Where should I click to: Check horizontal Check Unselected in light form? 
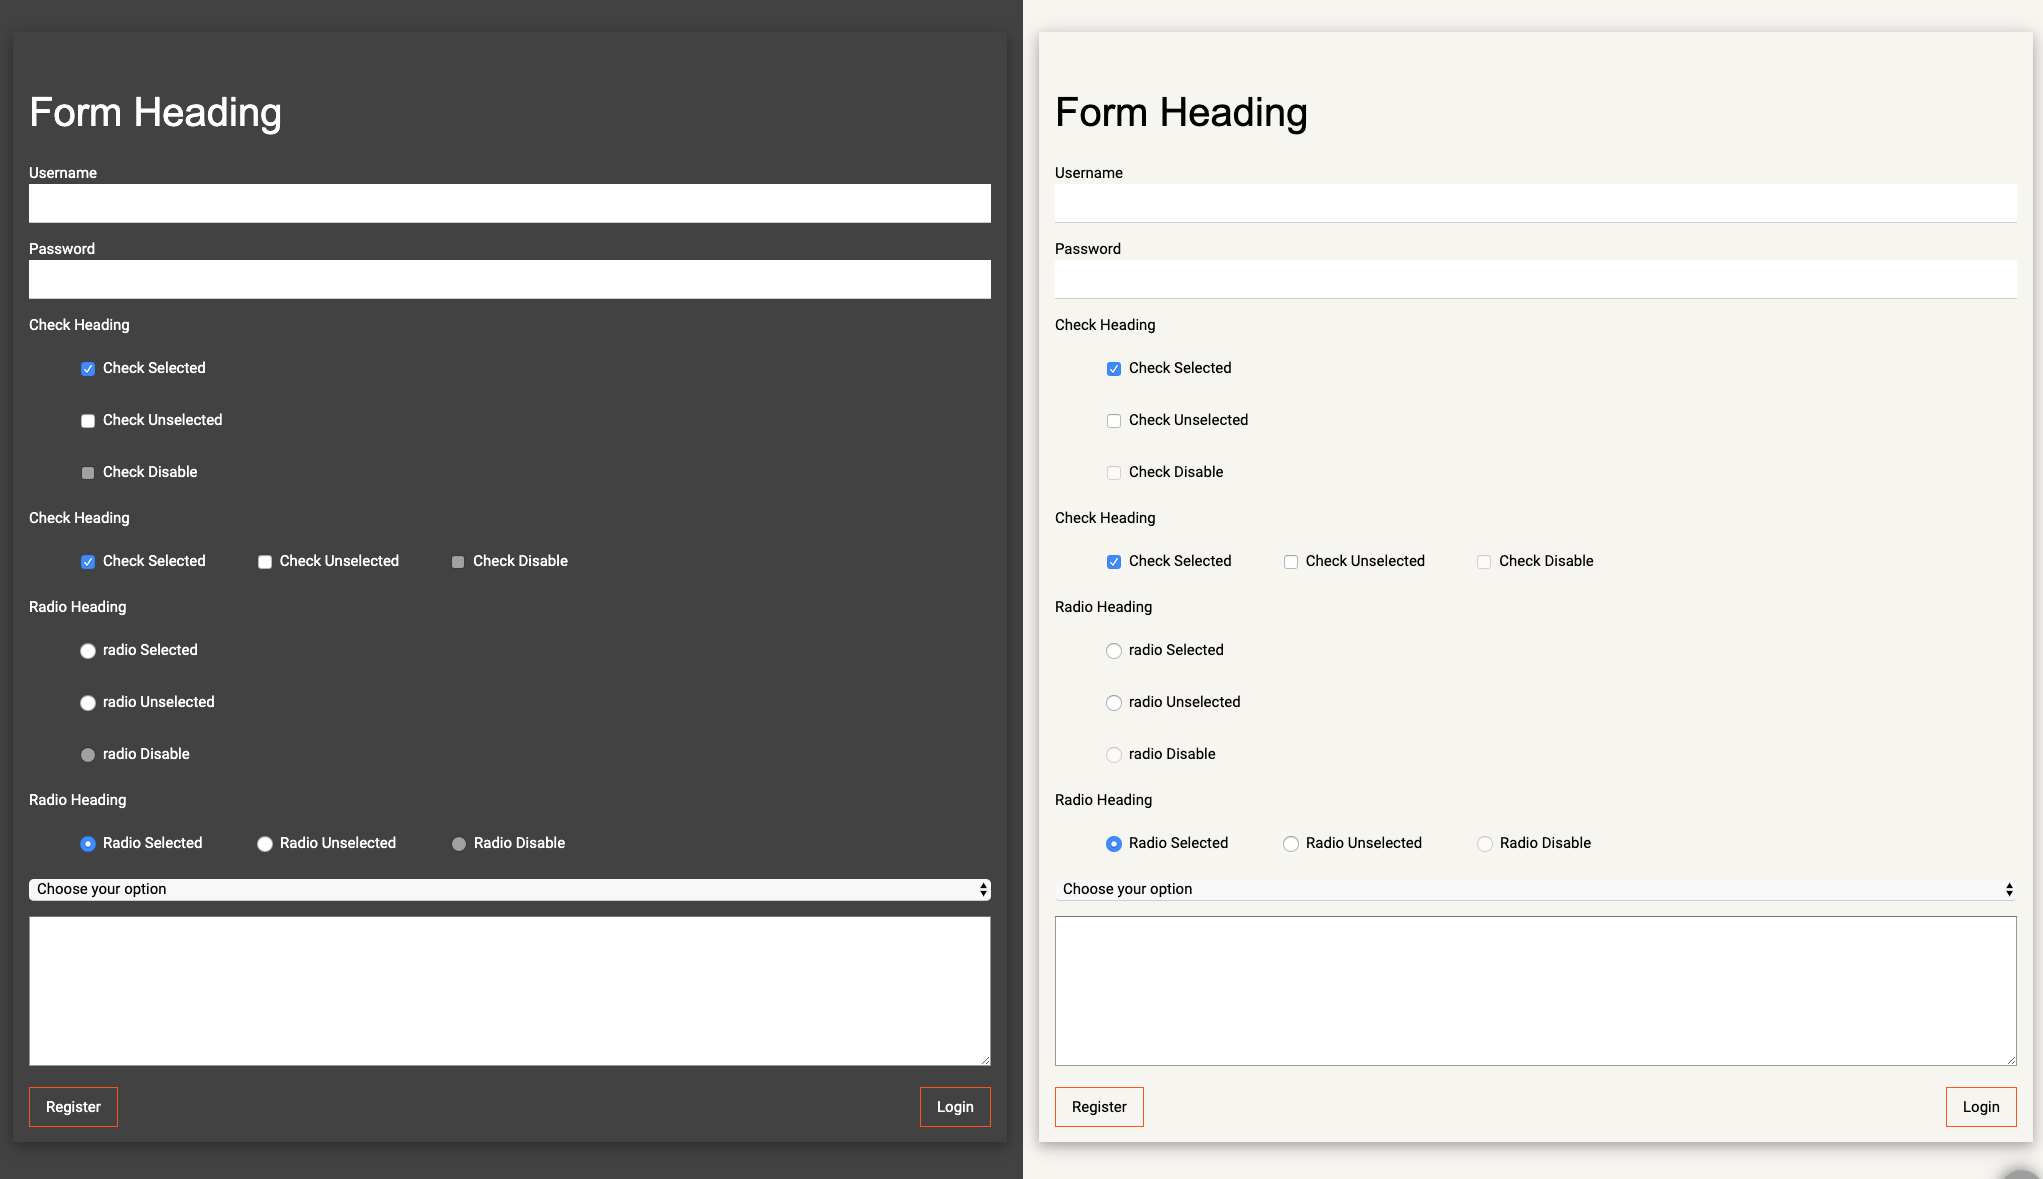coord(1291,562)
